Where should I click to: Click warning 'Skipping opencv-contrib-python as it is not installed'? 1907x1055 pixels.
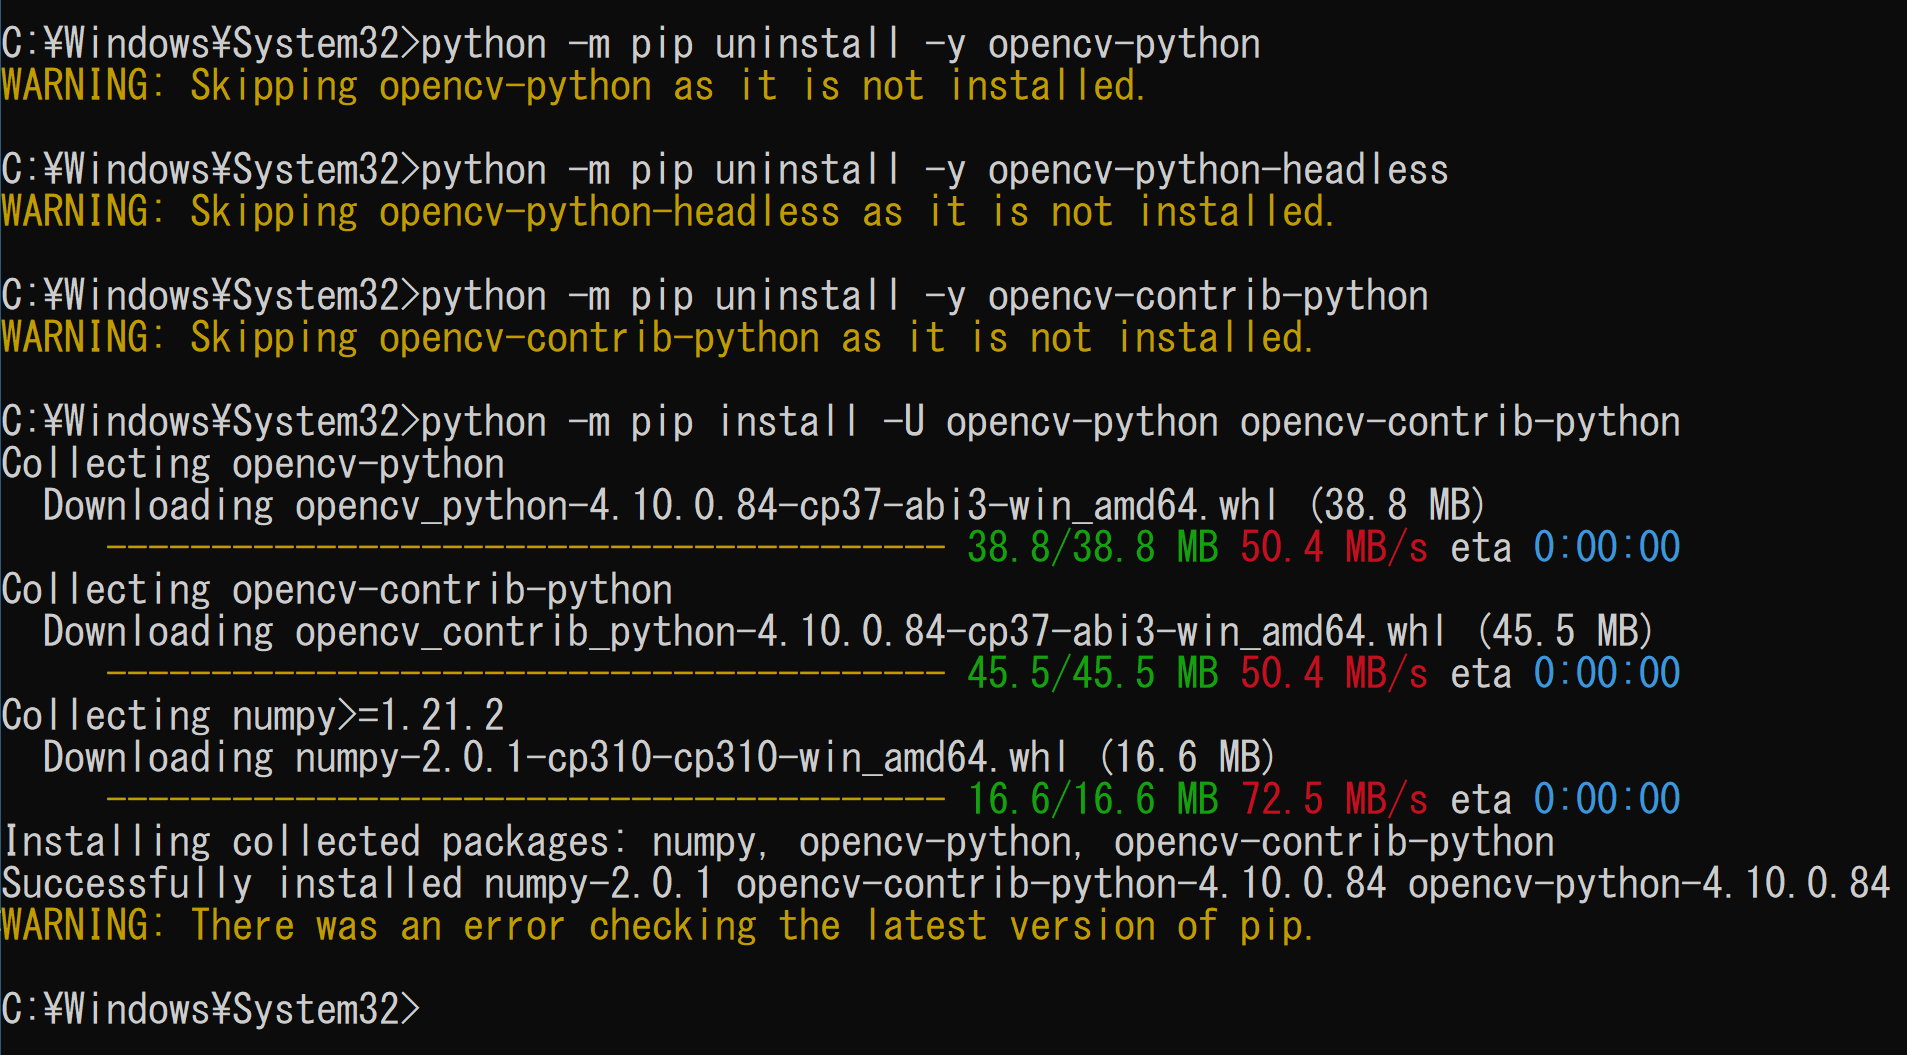point(658,339)
